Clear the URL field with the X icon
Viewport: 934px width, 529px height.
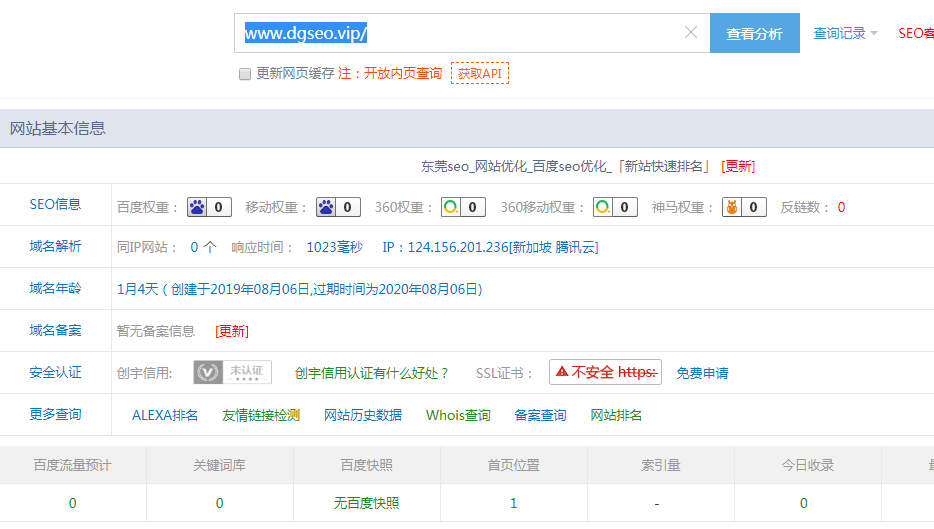click(x=690, y=32)
